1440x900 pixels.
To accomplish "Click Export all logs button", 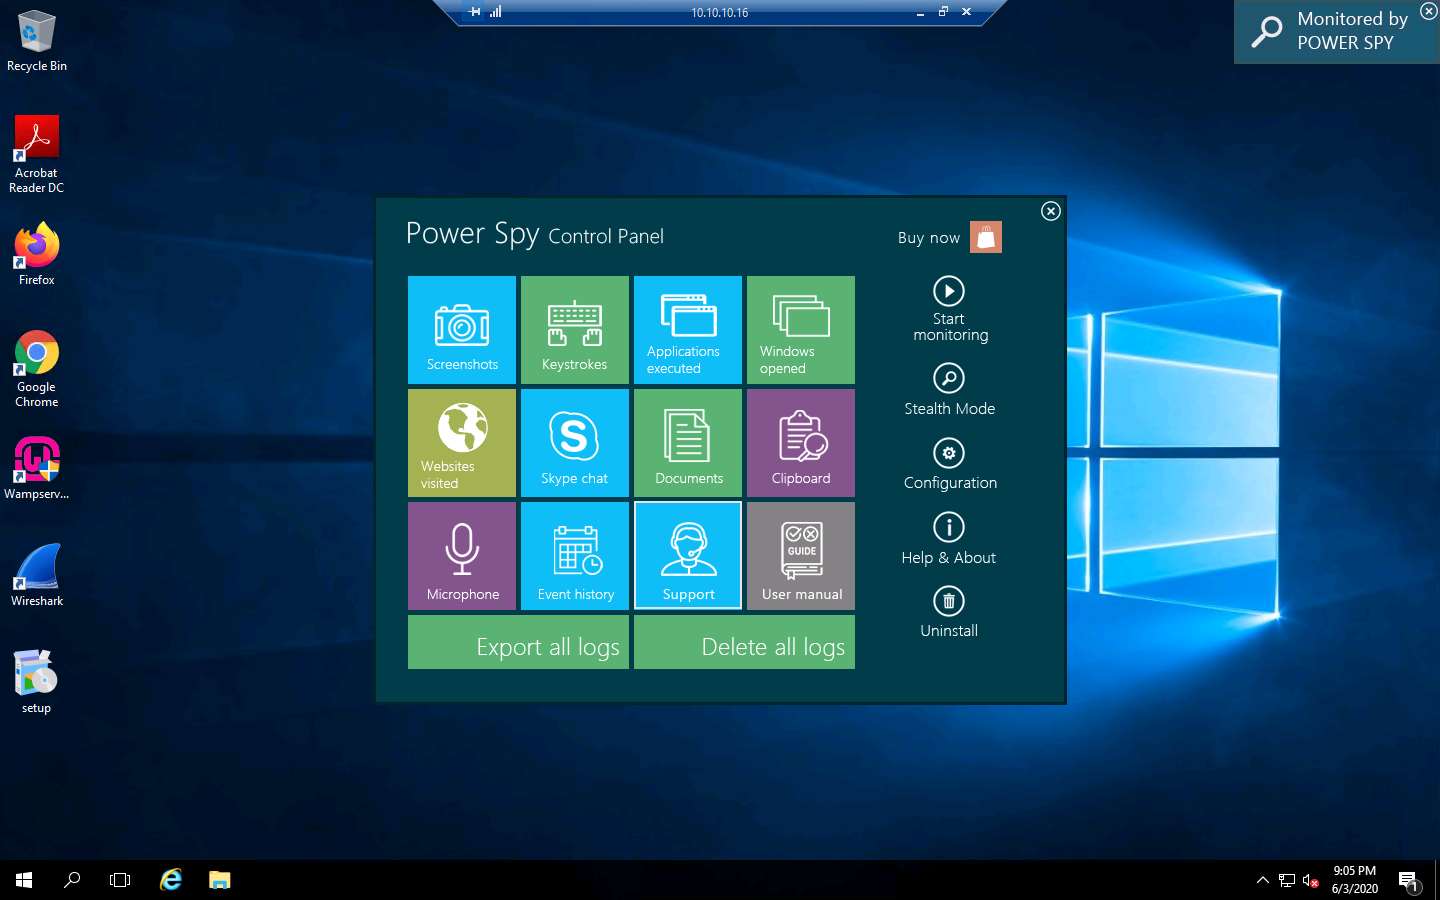I will tap(518, 642).
